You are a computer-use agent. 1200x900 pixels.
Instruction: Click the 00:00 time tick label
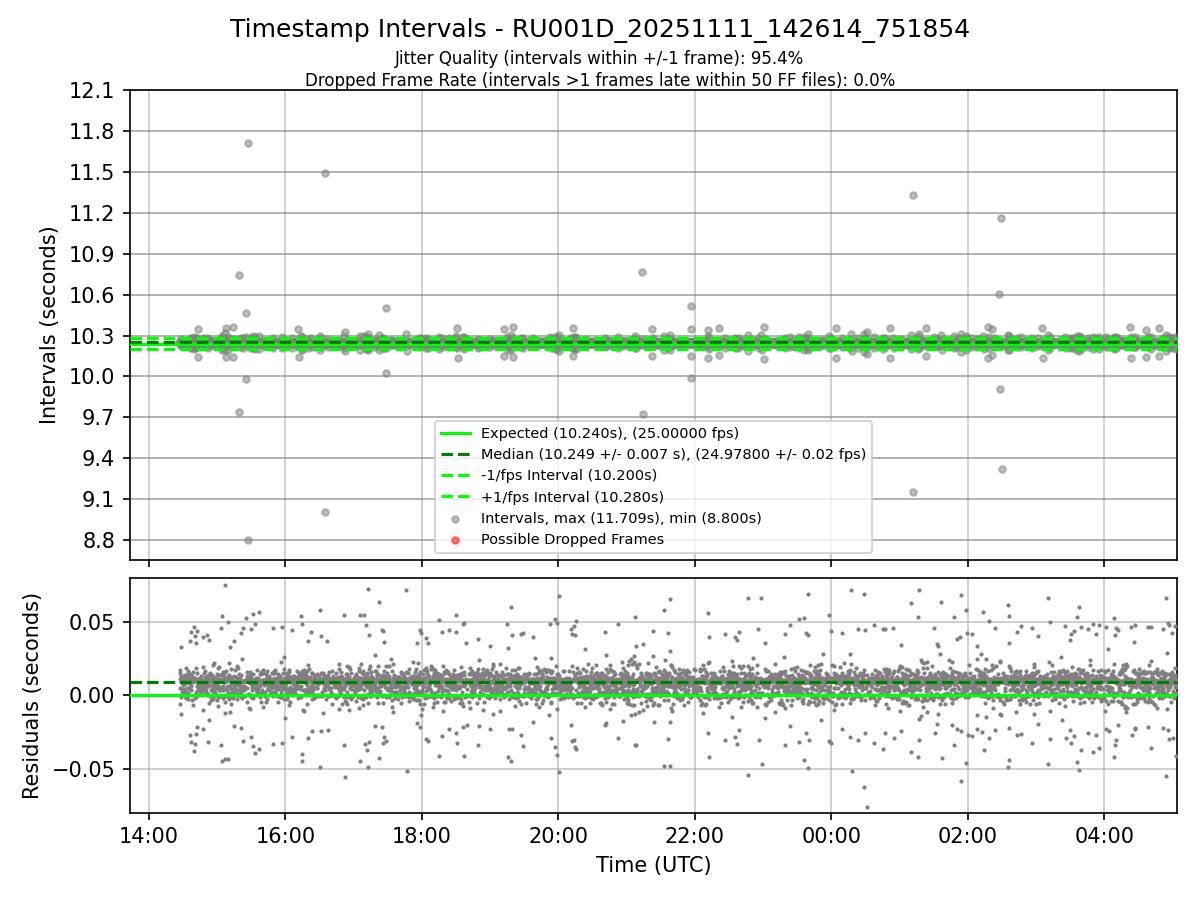pyautogui.click(x=831, y=834)
